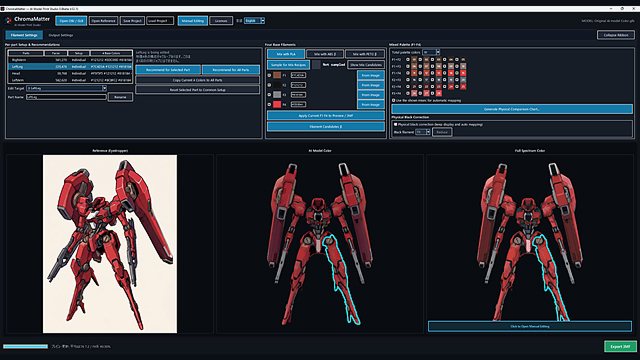Viewport: 640px width, 360px height.
Task: Click the ChromaMatter logo icon
Action: click(8, 20)
